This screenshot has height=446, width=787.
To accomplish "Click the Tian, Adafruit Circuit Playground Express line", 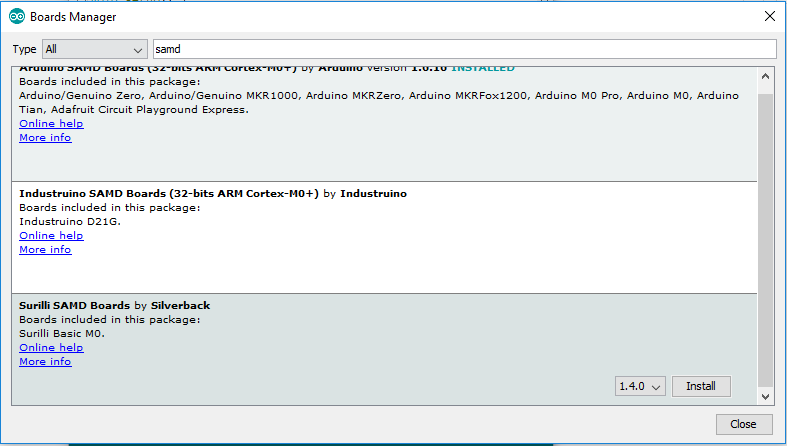I will [x=134, y=109].
